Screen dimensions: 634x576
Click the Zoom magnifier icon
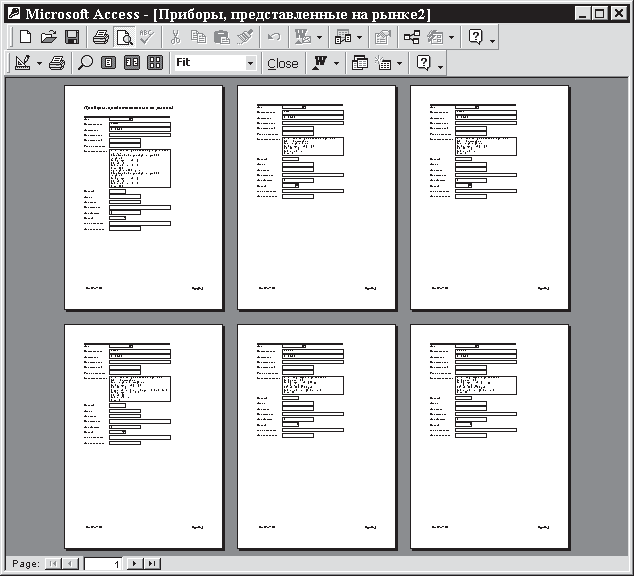(x=85, y=63)
